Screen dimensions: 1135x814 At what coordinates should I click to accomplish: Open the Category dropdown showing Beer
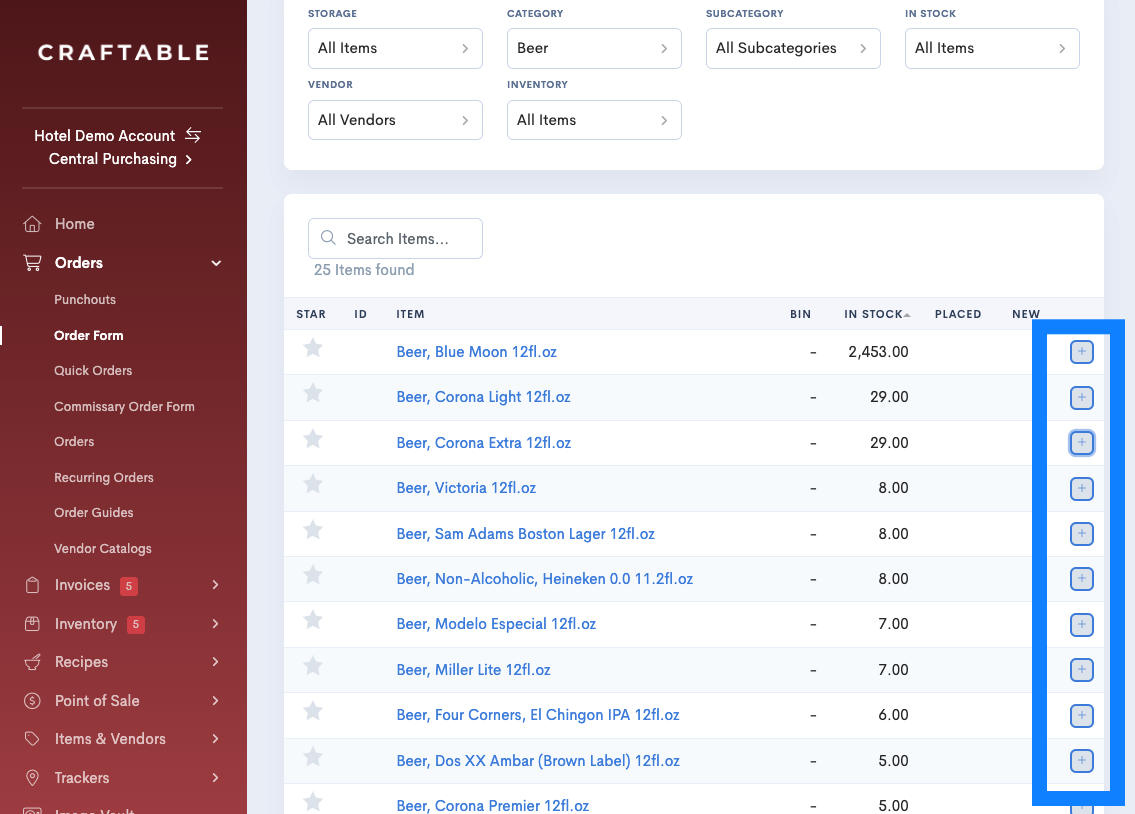[594, 48]
